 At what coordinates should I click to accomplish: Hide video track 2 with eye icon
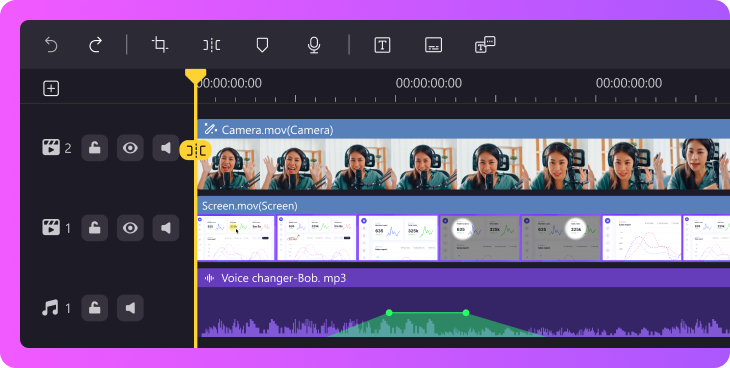[130, 148]
